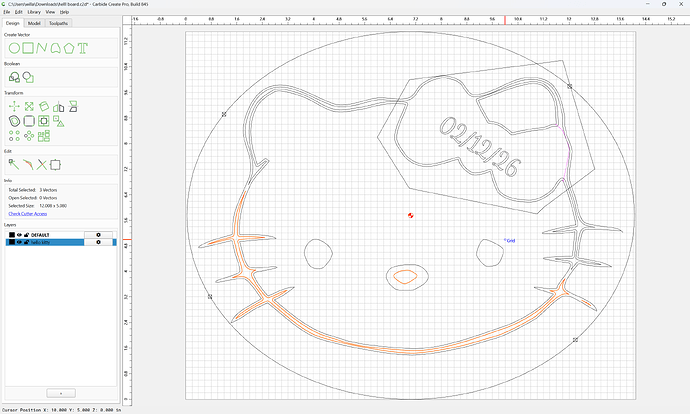Click the red origin marker on canvas
The width and height of the screenshot is (690, 414).
[x=411, y=215]
